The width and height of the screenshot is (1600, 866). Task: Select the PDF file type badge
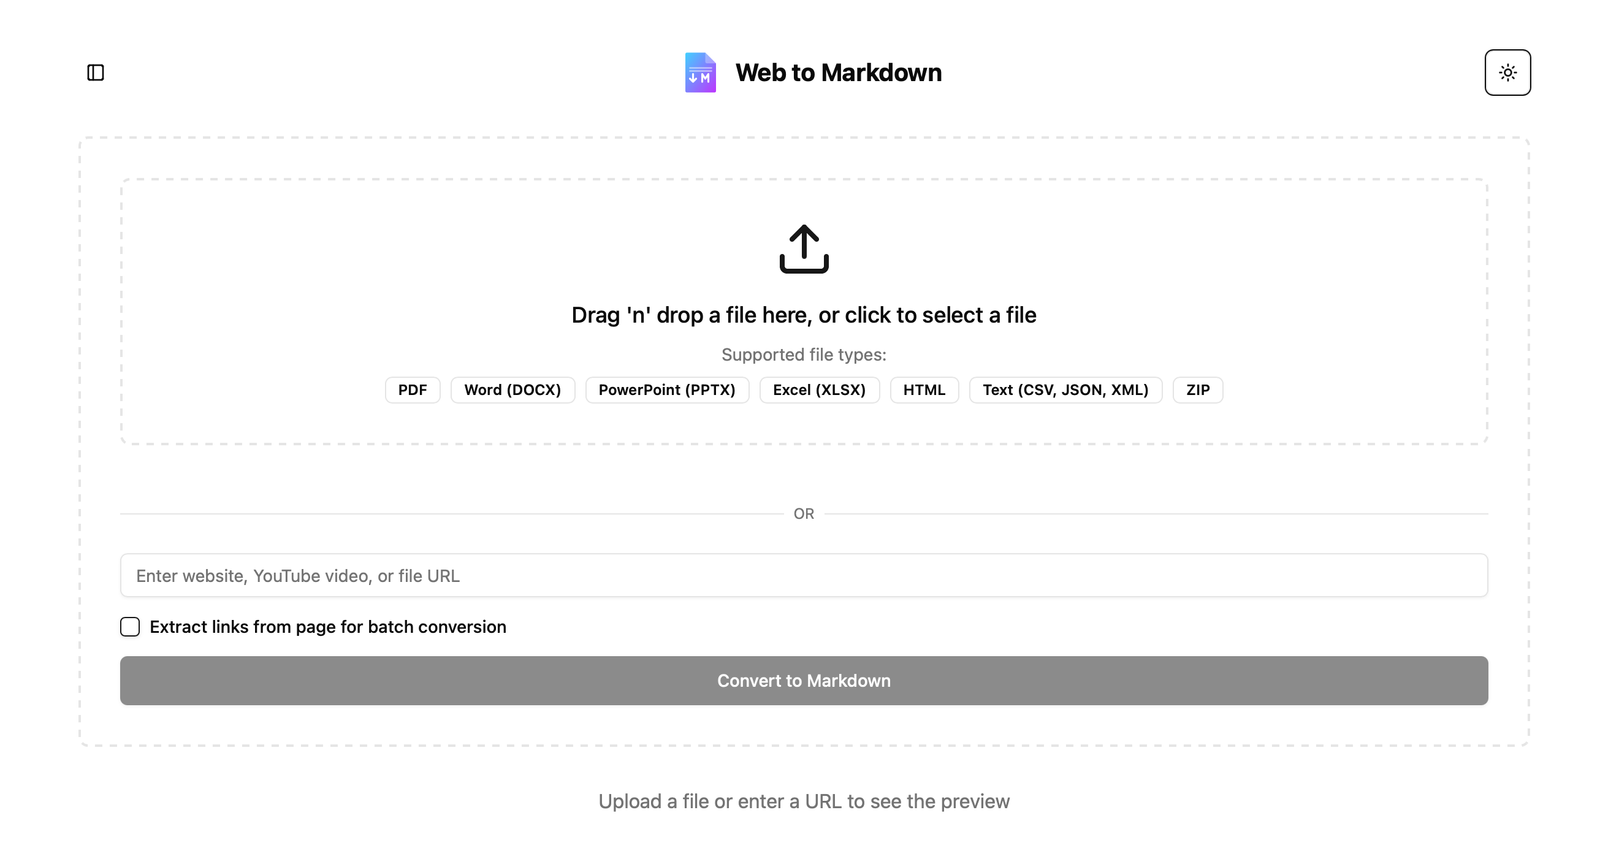click(x=412, y=390)
